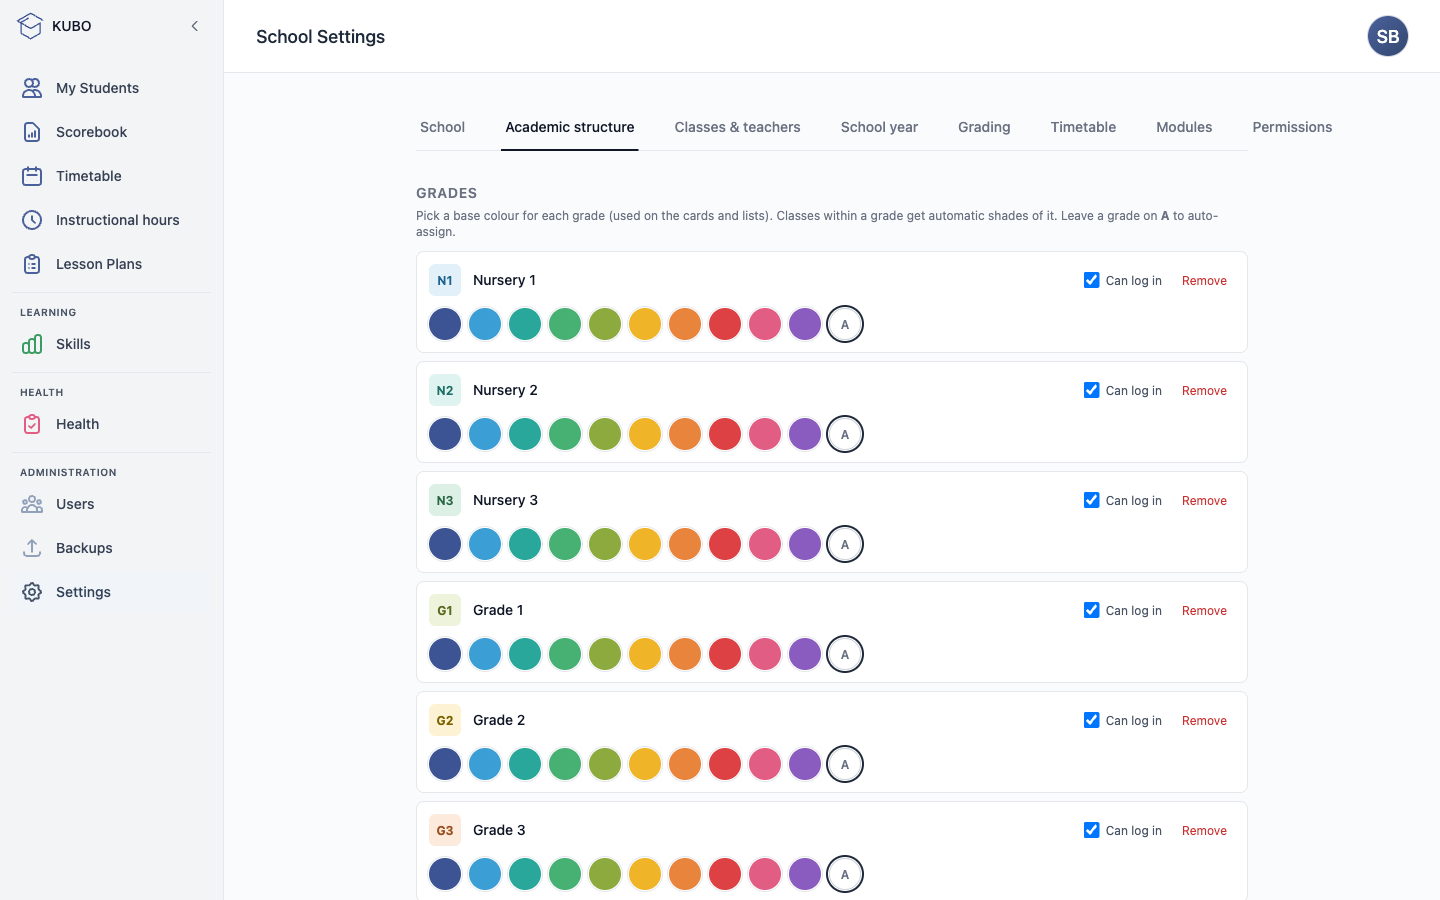Remove the Grade 3 entry
Image resolution: width=1440 pixels, height=900 pixels.
[1204, 831]
